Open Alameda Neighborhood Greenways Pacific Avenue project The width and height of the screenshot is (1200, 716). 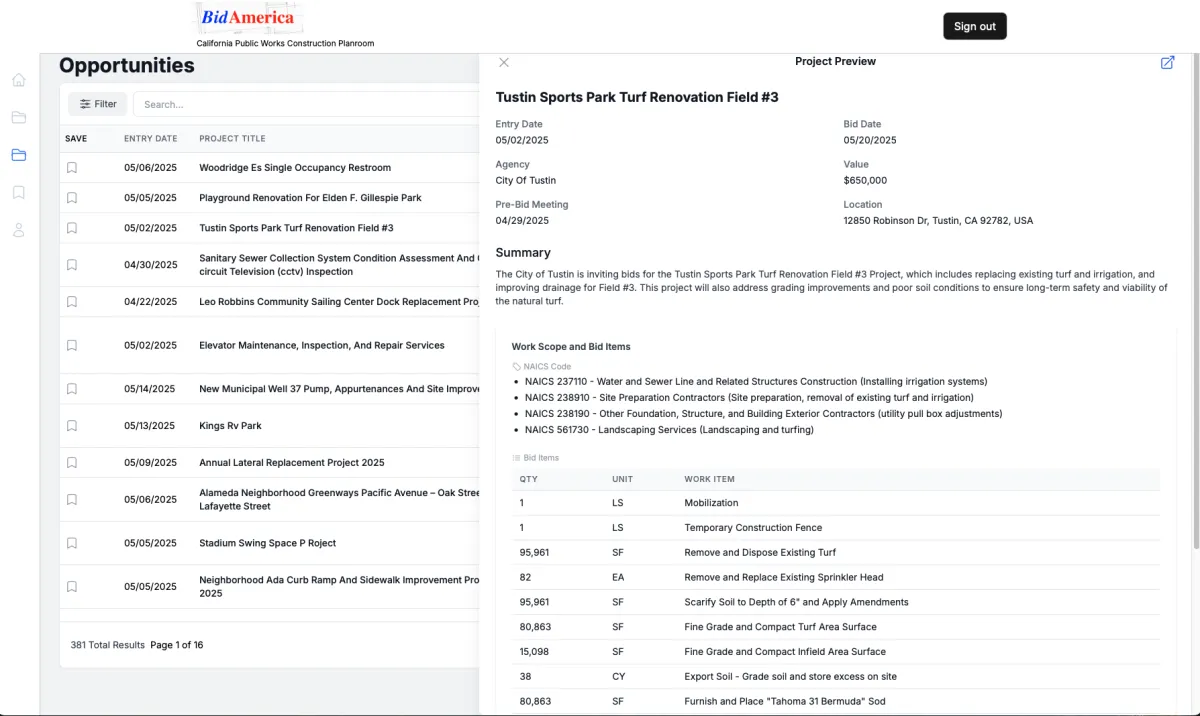point(339,500)
